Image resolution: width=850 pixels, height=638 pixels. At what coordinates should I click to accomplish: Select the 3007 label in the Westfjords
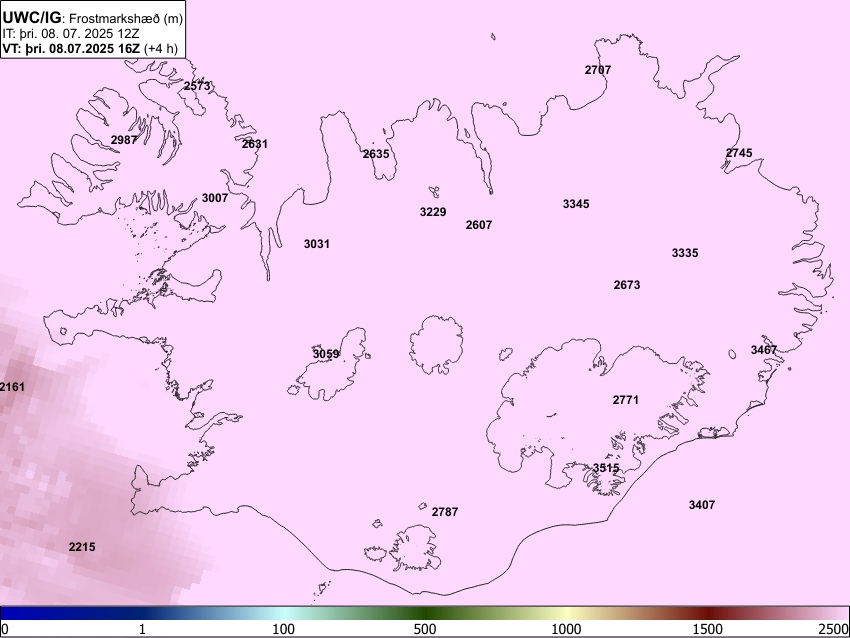pyautogui.click(x=215, y=198)
